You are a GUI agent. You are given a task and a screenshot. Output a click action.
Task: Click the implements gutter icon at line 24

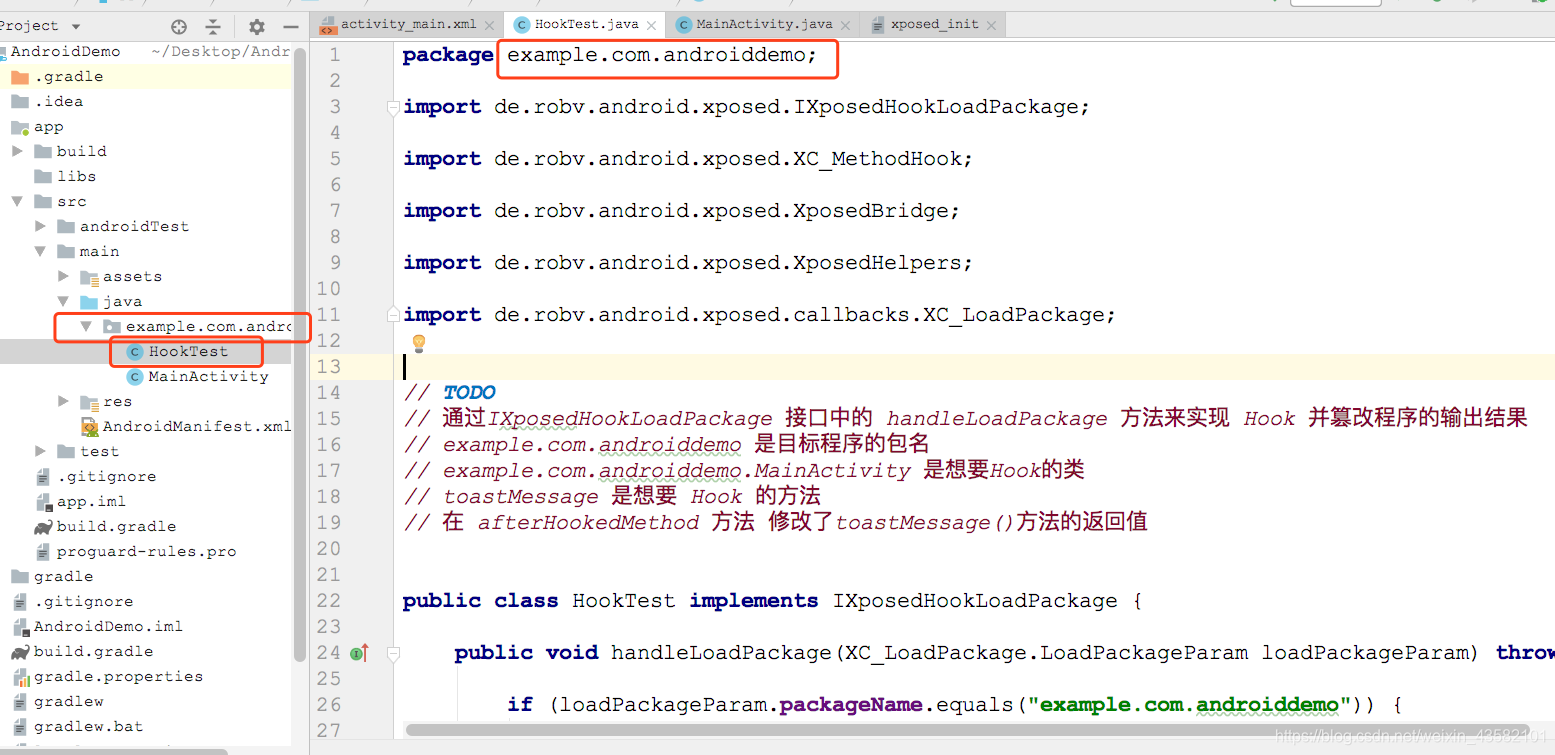(359, 653)
